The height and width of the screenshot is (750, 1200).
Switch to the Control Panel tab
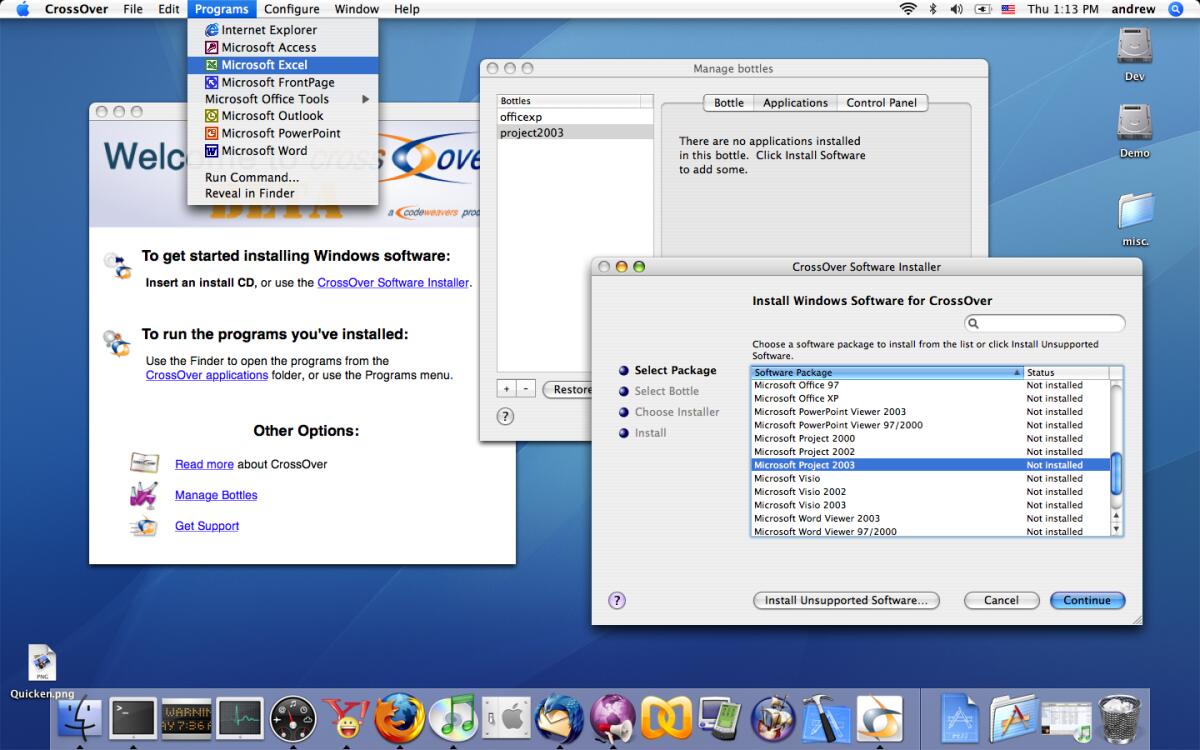883,102
